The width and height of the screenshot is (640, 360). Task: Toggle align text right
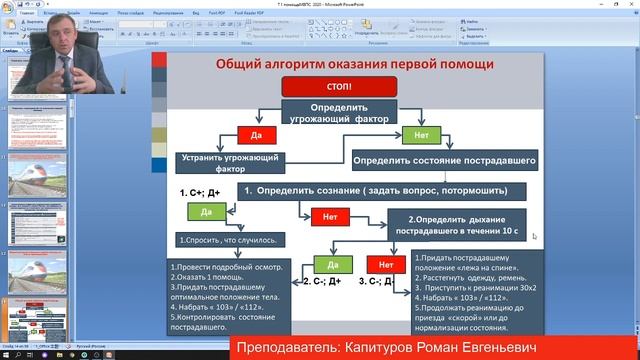click(x=215, y=34)
